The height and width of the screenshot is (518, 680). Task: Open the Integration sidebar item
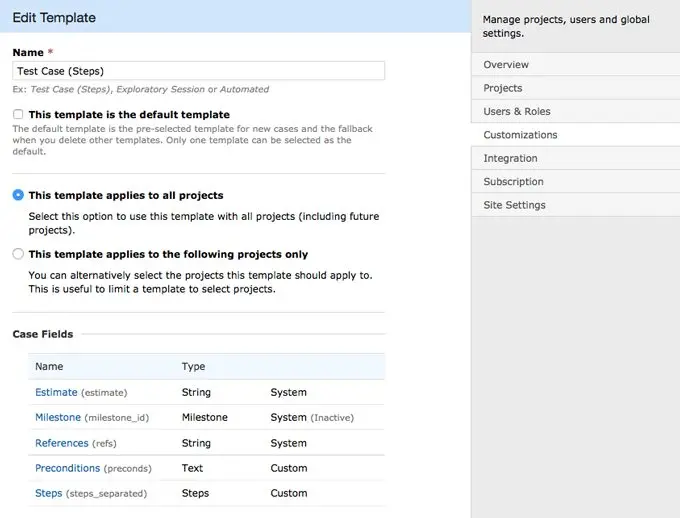[x=575, y=158]
